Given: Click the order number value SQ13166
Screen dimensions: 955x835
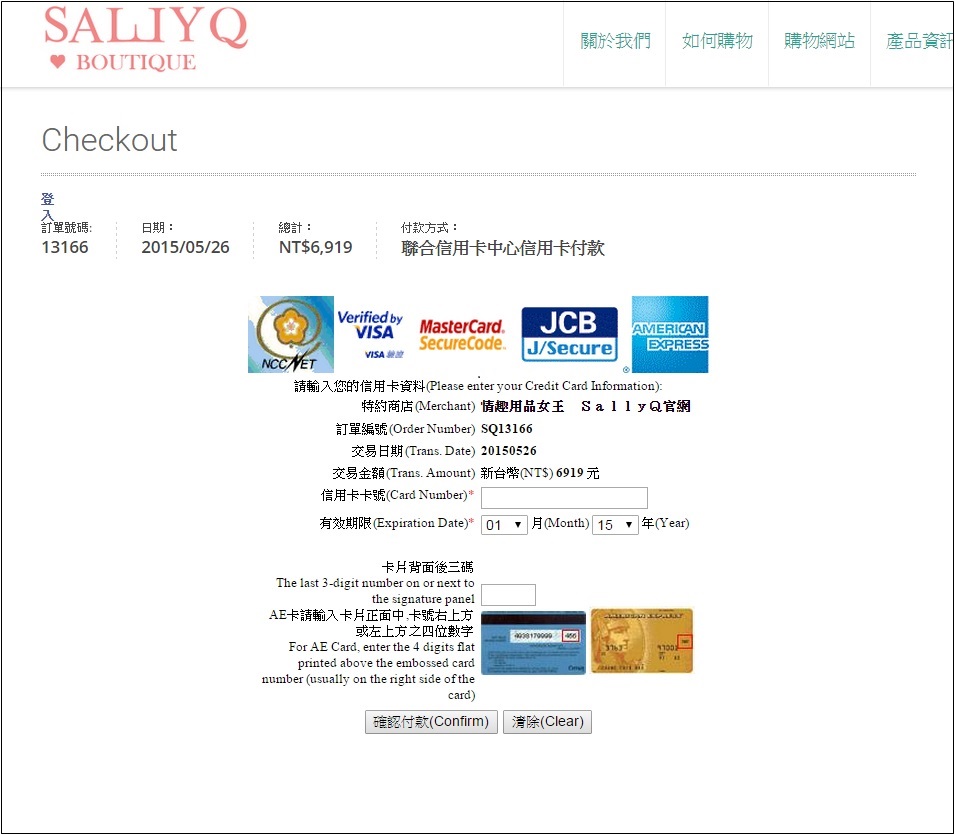Looking at the screenshot, I should (x=507, y=429).
